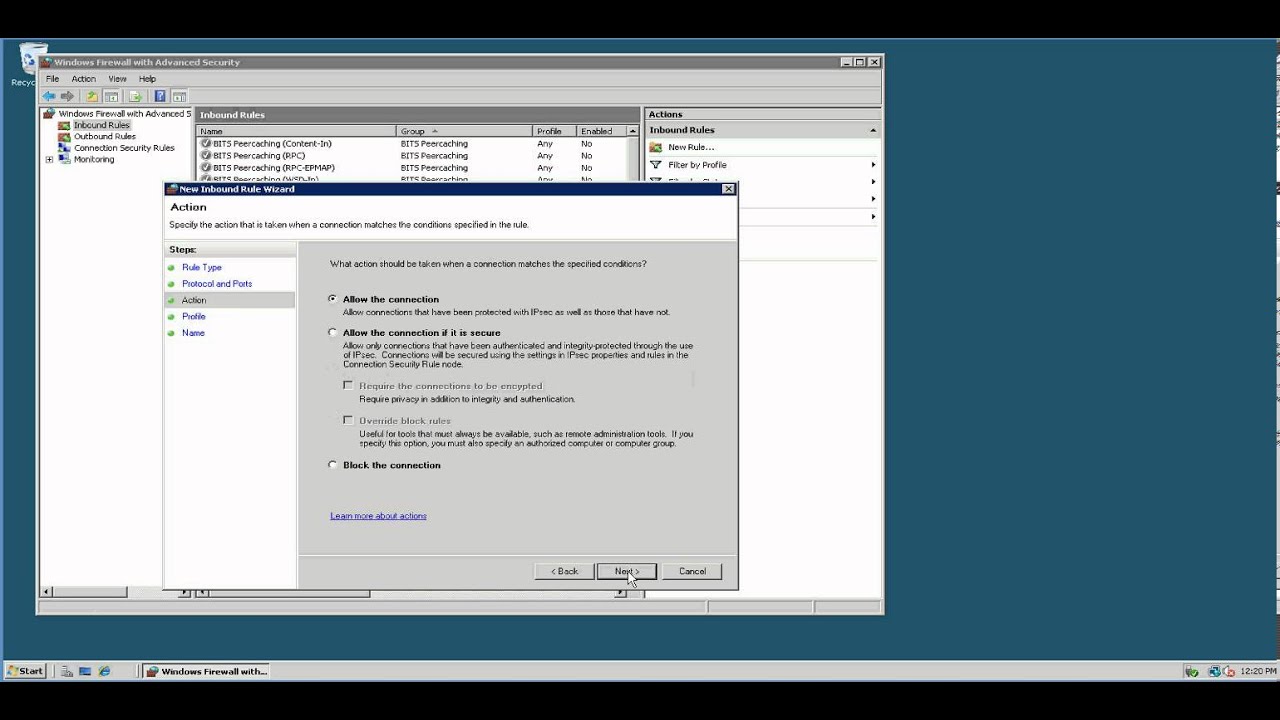This screenshot has width=1280, height=720.
Task: Tick 'Require the connections to be encrypted' checkbox
Action: pyautogui.click(x=348, y=385)
